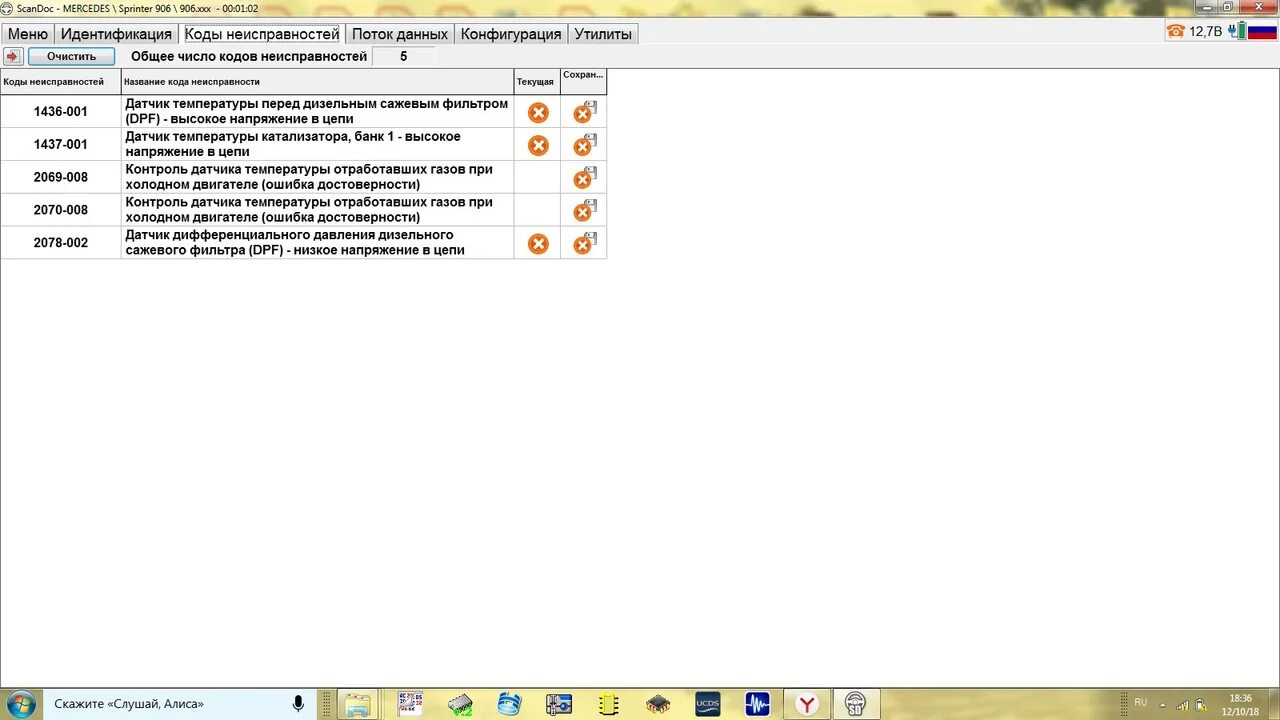The image size is (1280, 720).
Task: Open the UCDS app from taskbar
Action: pos(707,704)
